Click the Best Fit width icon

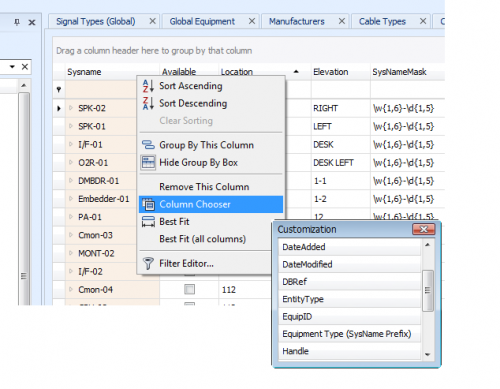coord(148,222)
